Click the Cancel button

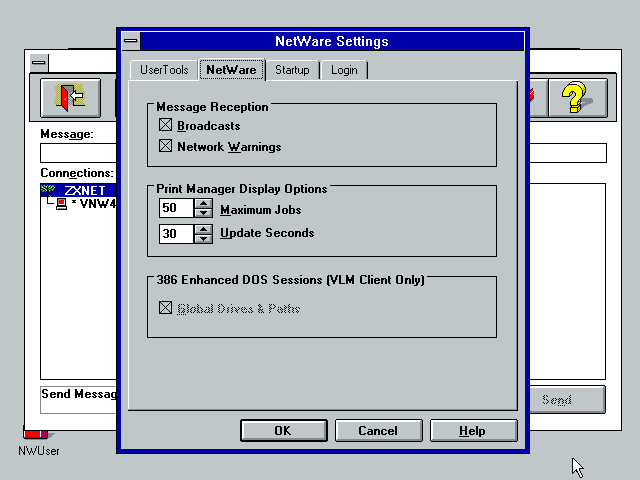pyautogui.click(x=378, y=431)
